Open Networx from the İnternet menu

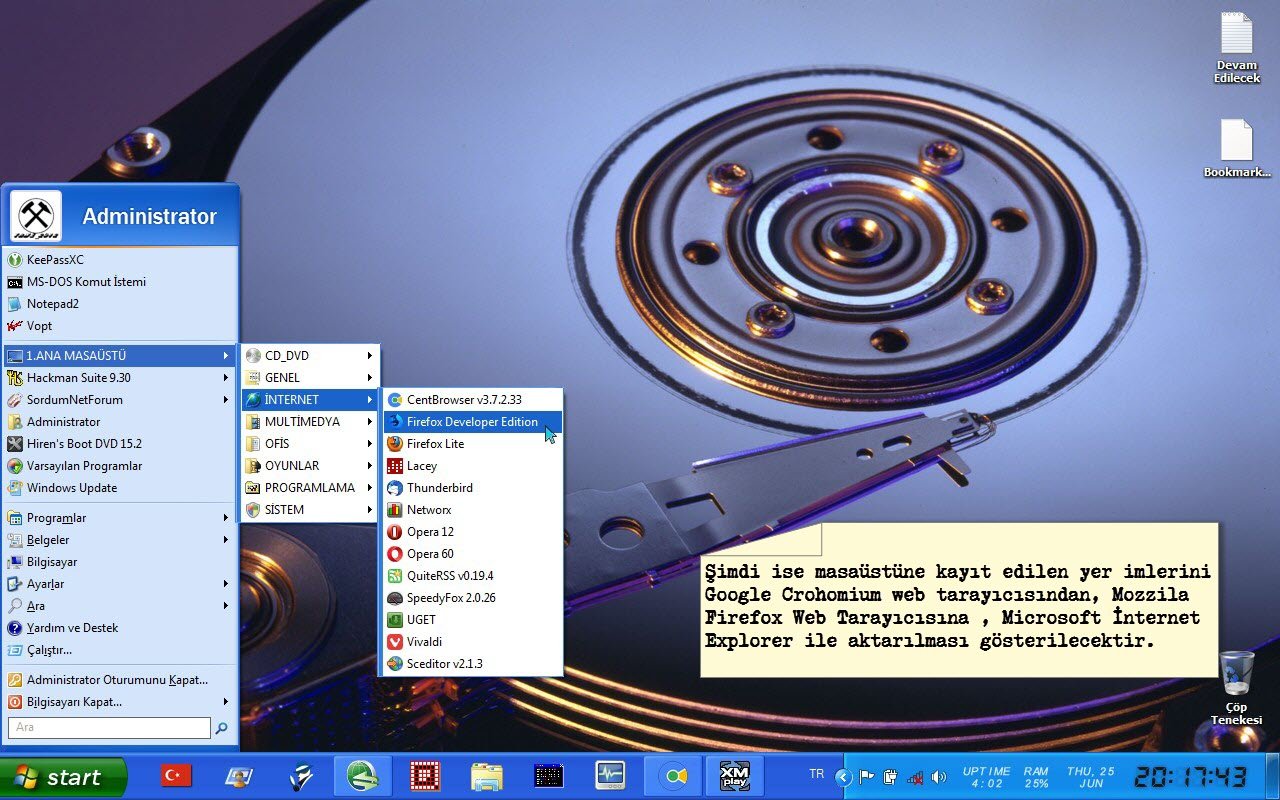tap(473, 510)
